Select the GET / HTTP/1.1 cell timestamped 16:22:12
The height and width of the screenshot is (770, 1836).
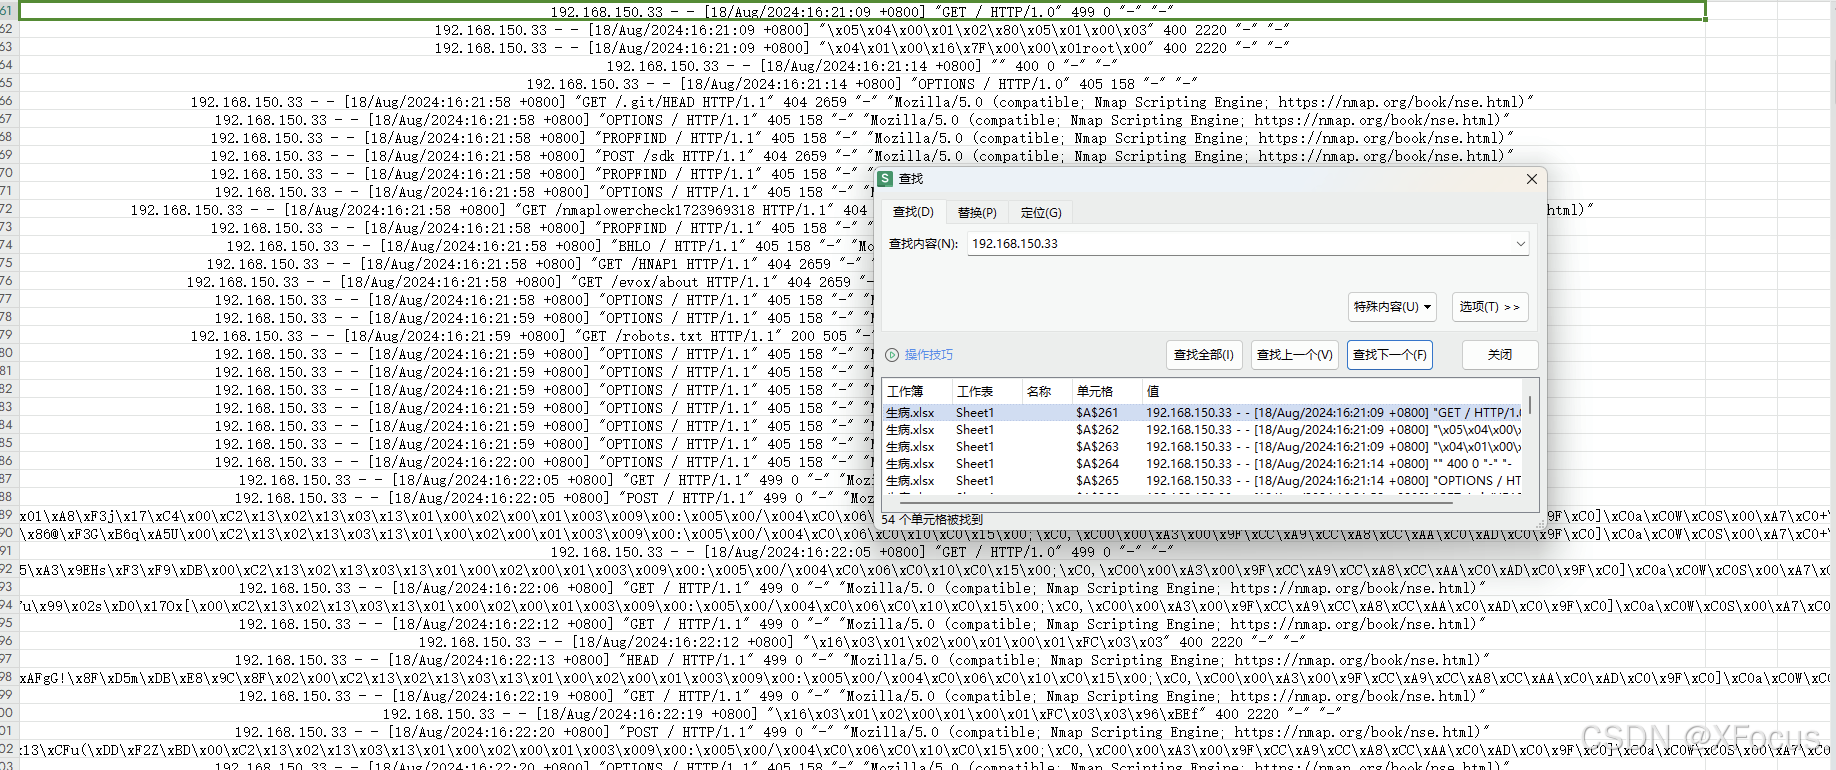pos(862,624)
